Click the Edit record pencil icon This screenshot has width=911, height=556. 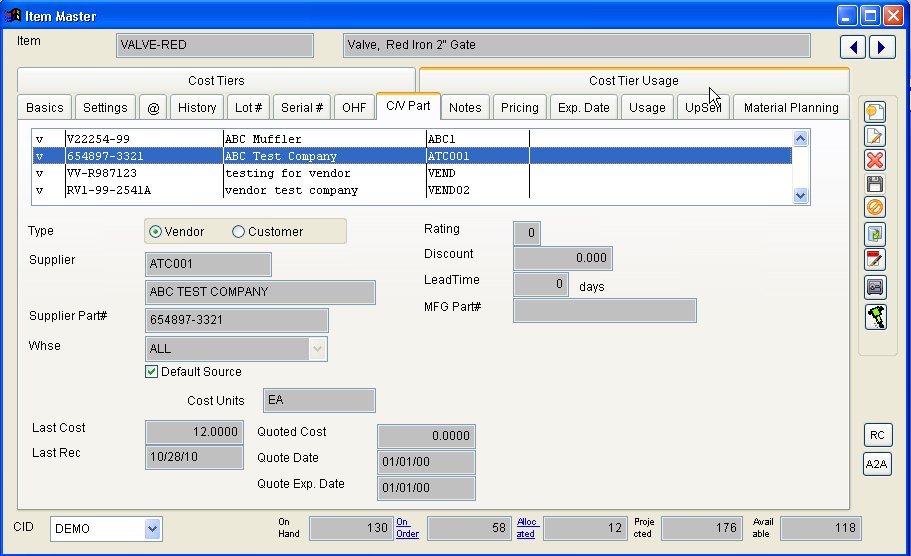click(x=875, y=137)
